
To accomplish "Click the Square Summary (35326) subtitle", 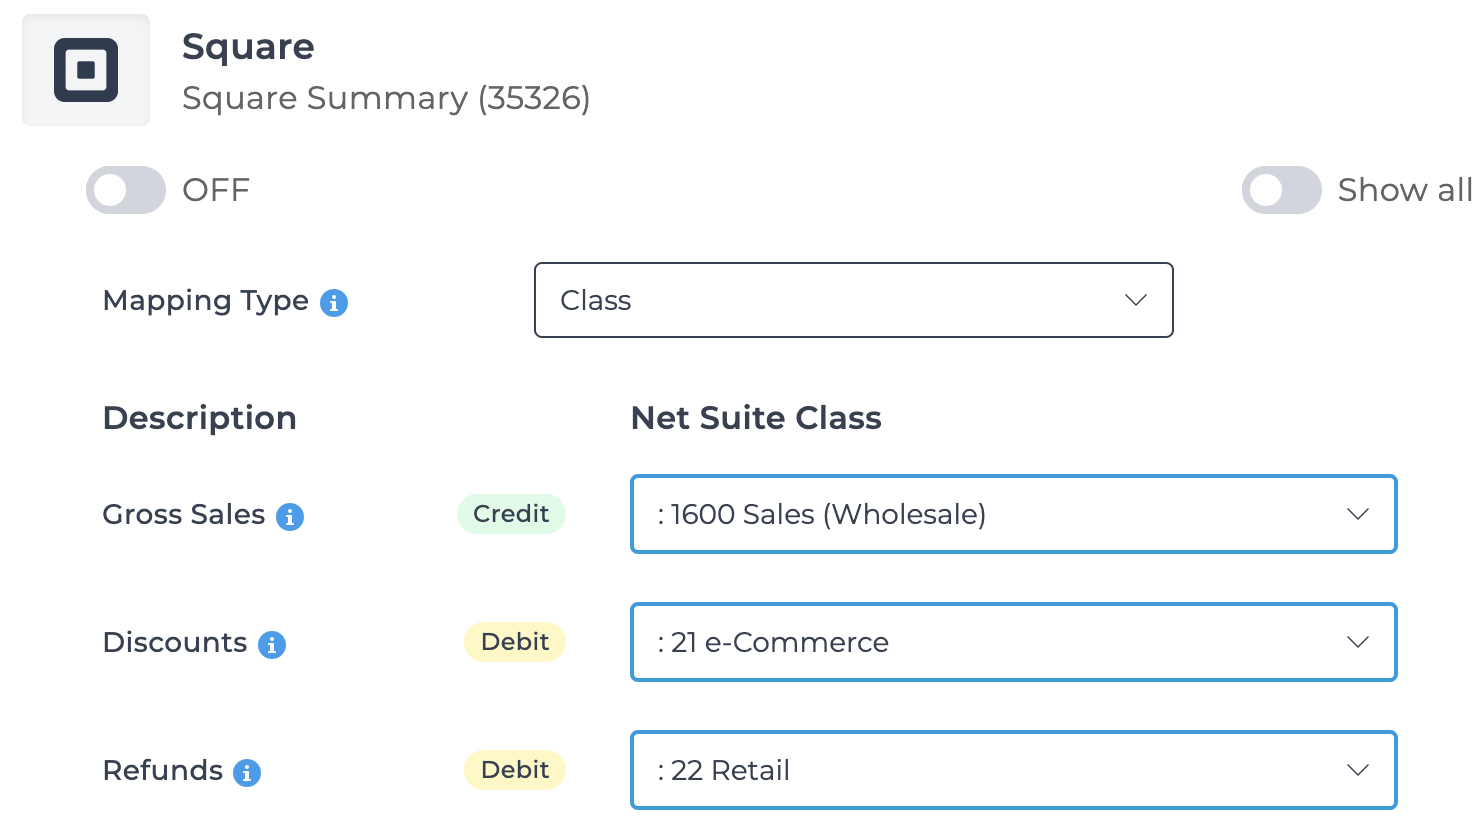I will tap(386, 98).
